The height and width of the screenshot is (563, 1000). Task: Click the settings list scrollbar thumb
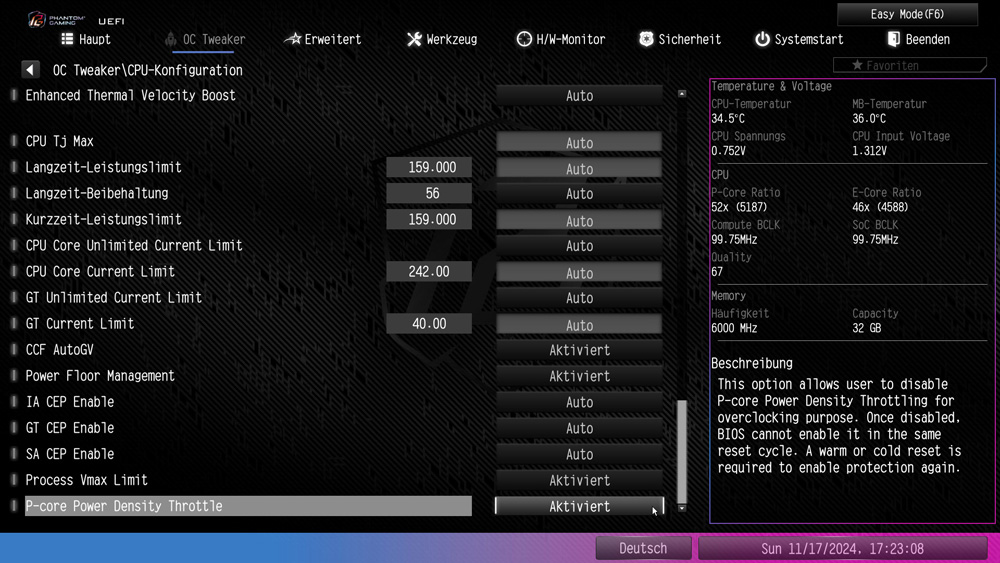tap(682, 451)
